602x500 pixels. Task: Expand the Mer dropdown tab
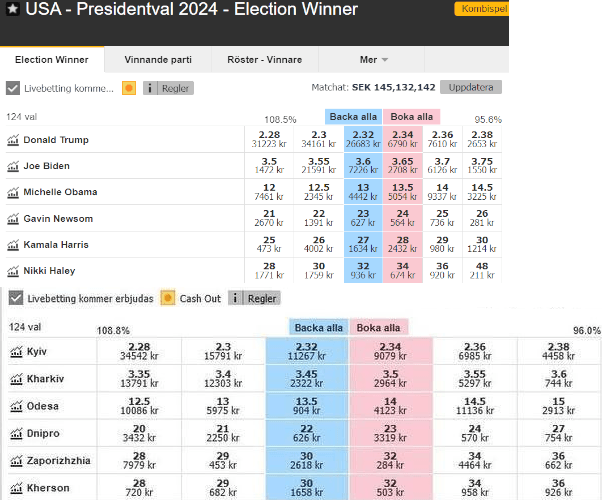pyautogui.click(x=372, y=60)
